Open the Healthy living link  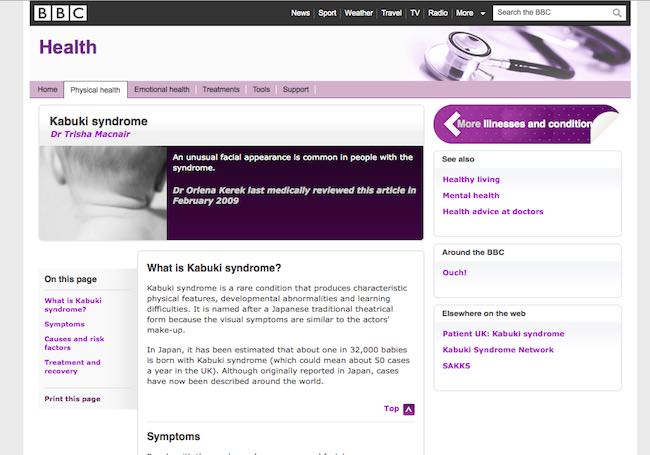coord(471,180)
